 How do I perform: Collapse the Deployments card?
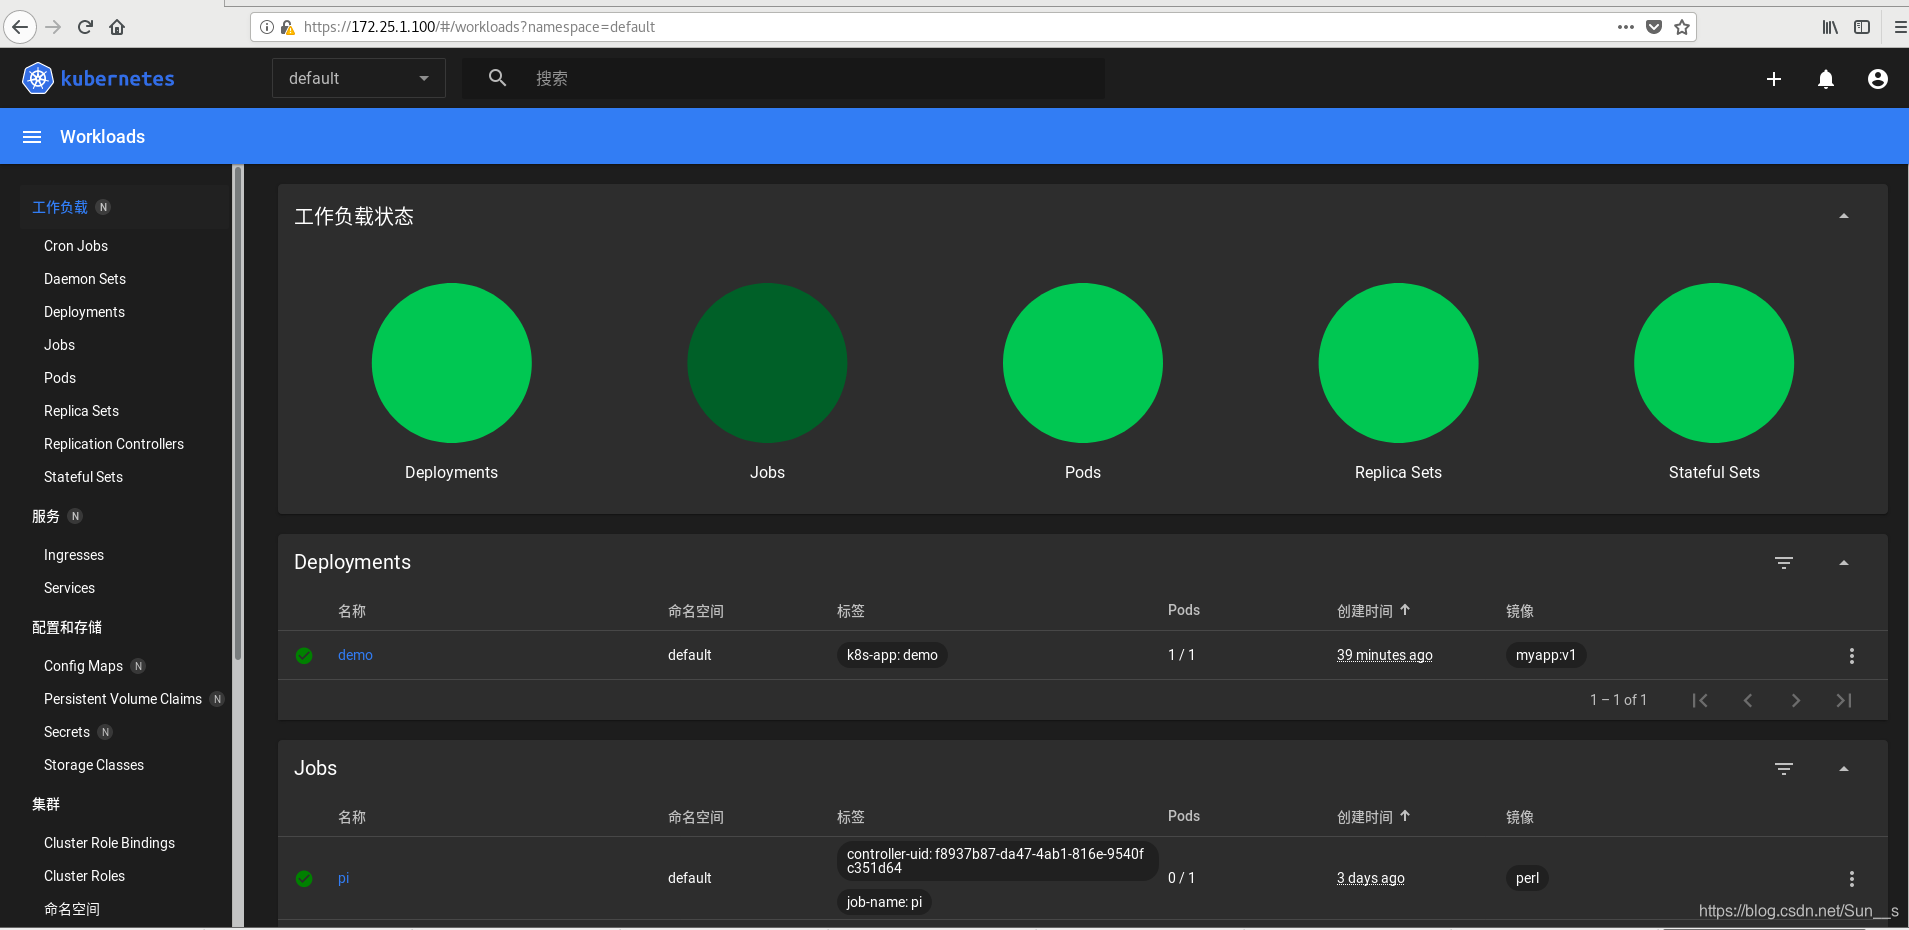[x=1844, y=563]
